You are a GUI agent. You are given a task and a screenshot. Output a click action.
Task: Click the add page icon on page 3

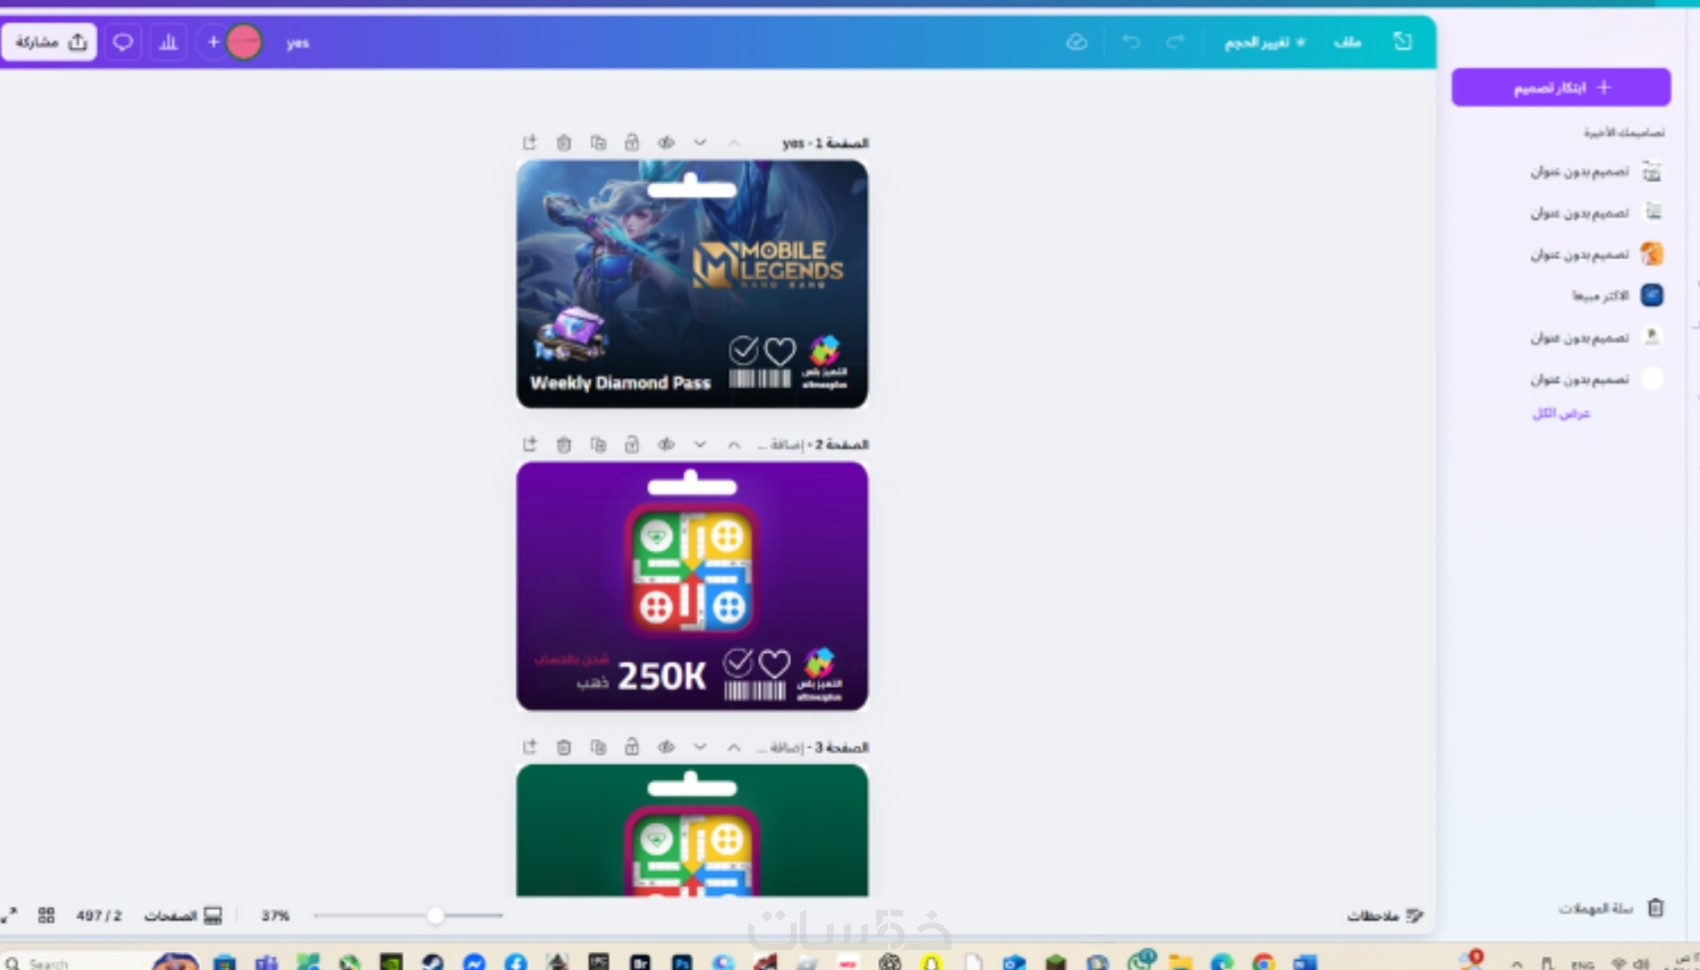pos(529,747)
